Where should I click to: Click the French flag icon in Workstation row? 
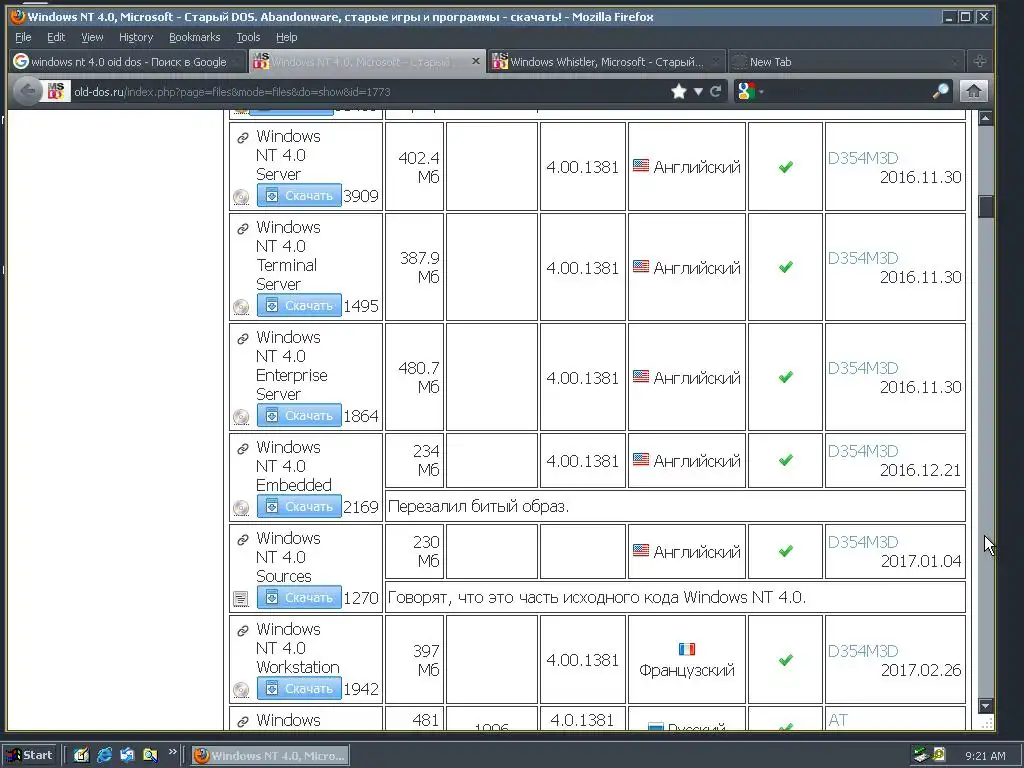click(x=687, y=649)
